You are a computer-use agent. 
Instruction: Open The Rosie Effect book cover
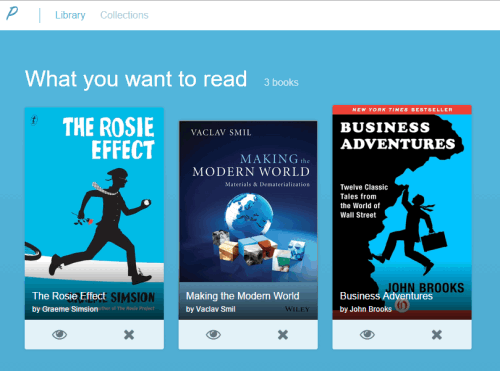pyautogui.click(x=94, y=213)
